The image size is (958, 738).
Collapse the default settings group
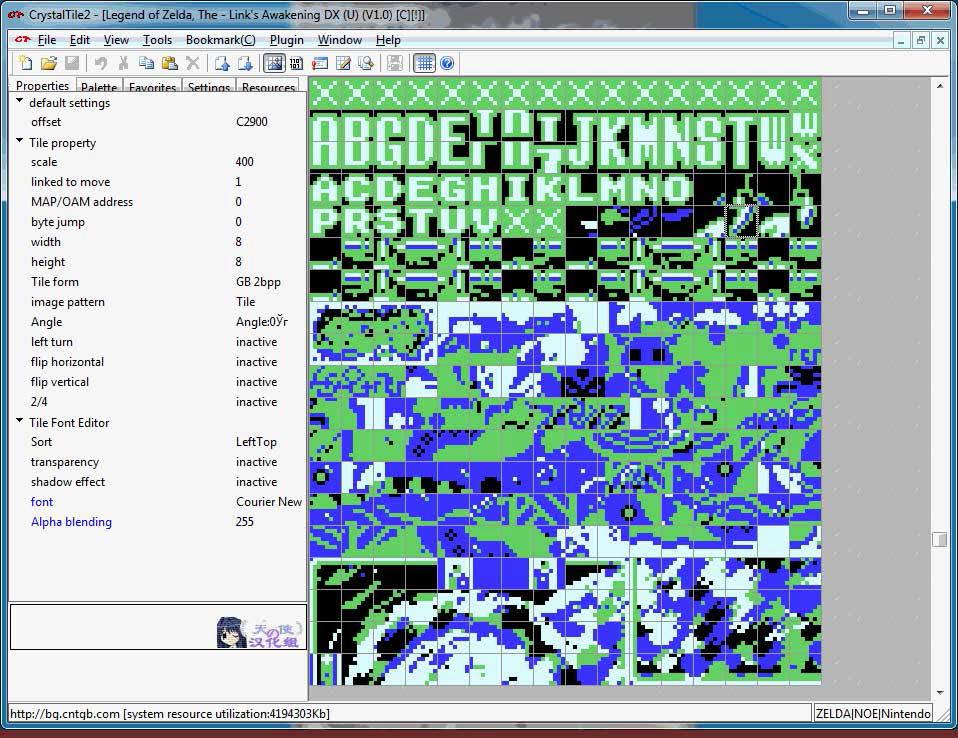pos(20,100)
